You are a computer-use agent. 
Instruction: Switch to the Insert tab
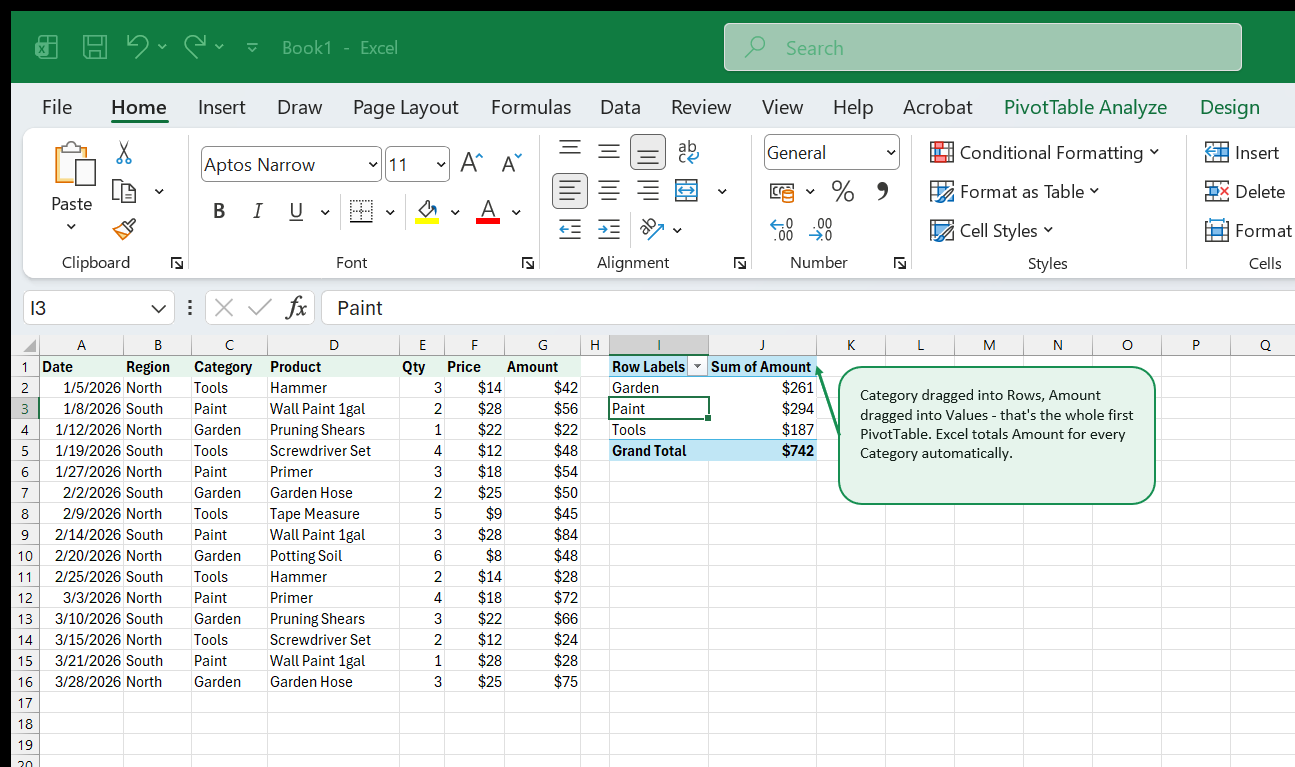pyautogui.click(x=222, y=107)
